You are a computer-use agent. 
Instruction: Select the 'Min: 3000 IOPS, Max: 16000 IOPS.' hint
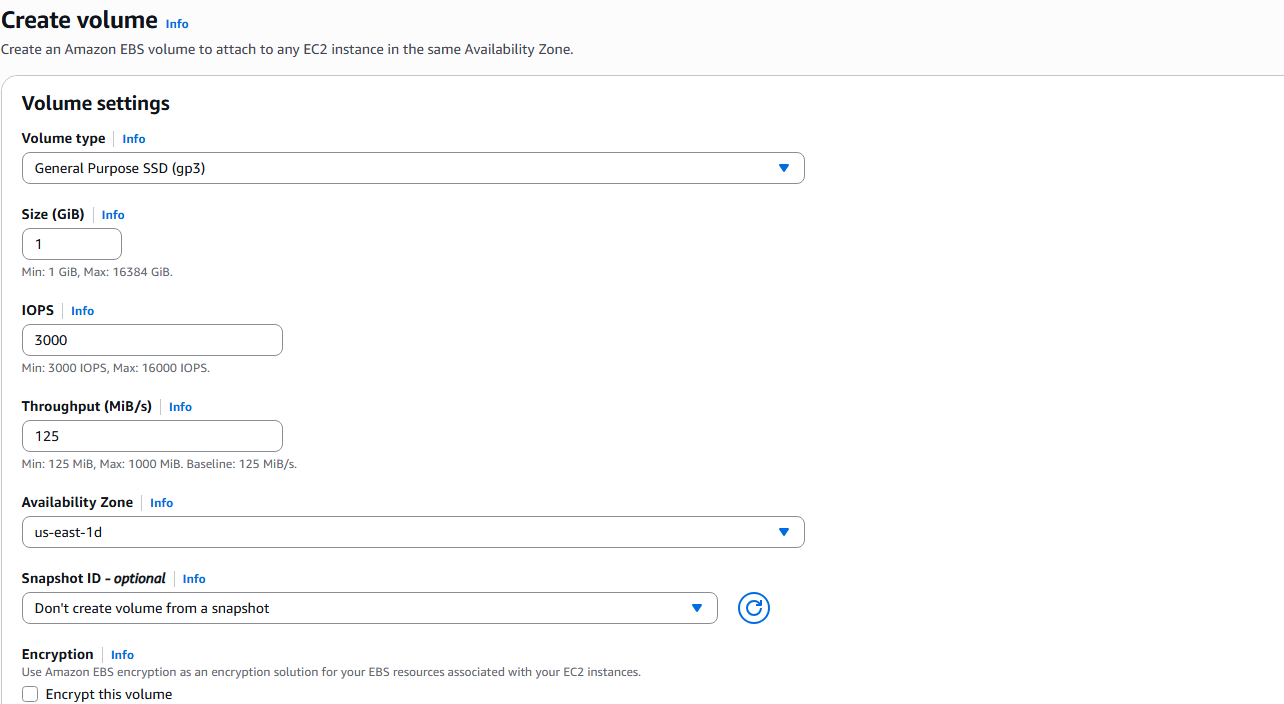tap(116, 368)
